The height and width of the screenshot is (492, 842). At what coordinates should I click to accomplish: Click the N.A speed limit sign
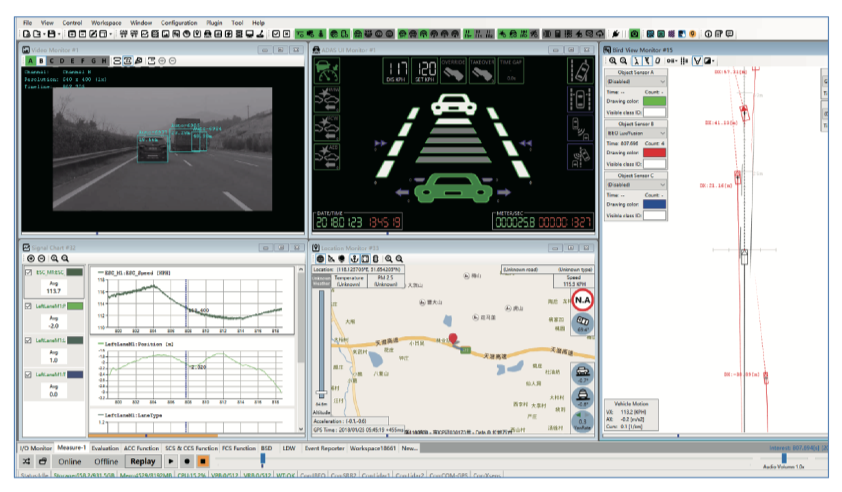tap(582, 300)
